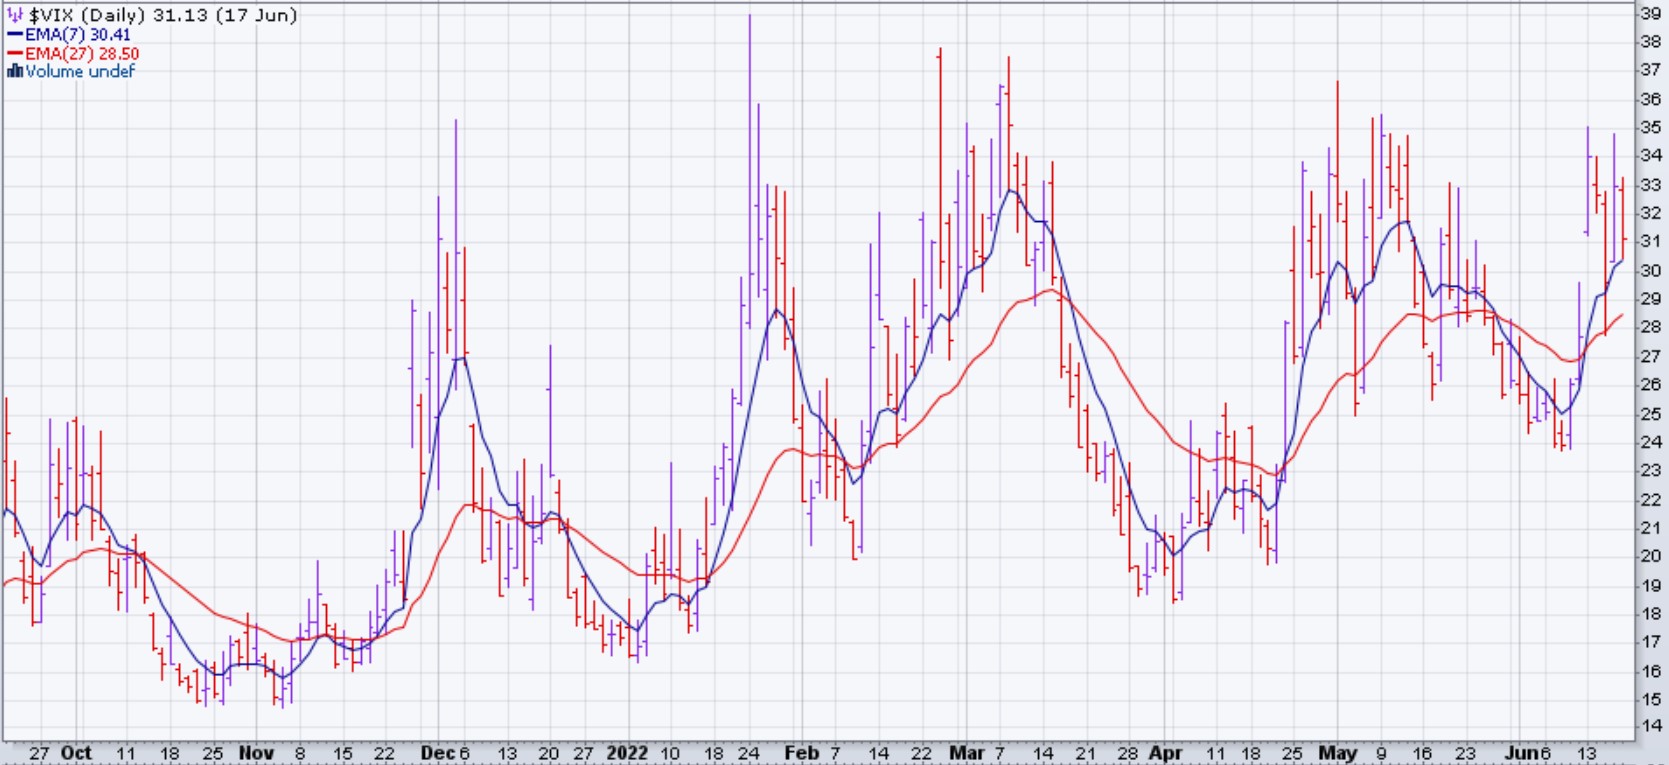This screenshot has width=1669, height=765.
Task: Click the Nov month label
Action: coord(256,753)
